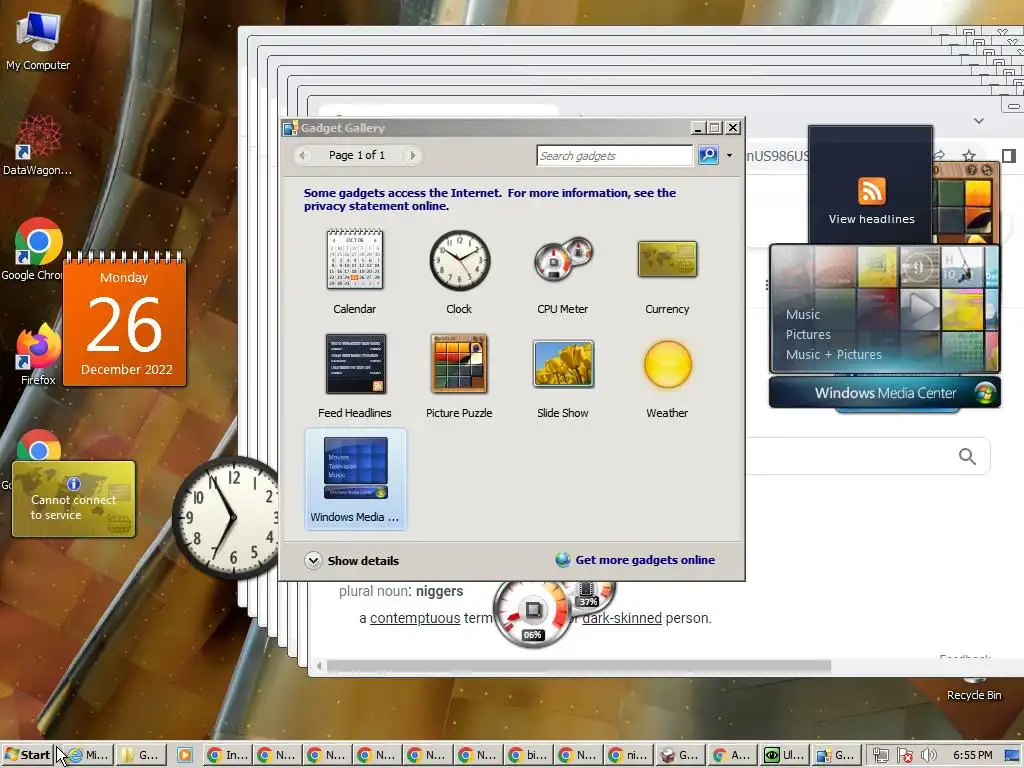Select Music in Media Center gadget
This screenshot has height=768, width=1024.
803,315
